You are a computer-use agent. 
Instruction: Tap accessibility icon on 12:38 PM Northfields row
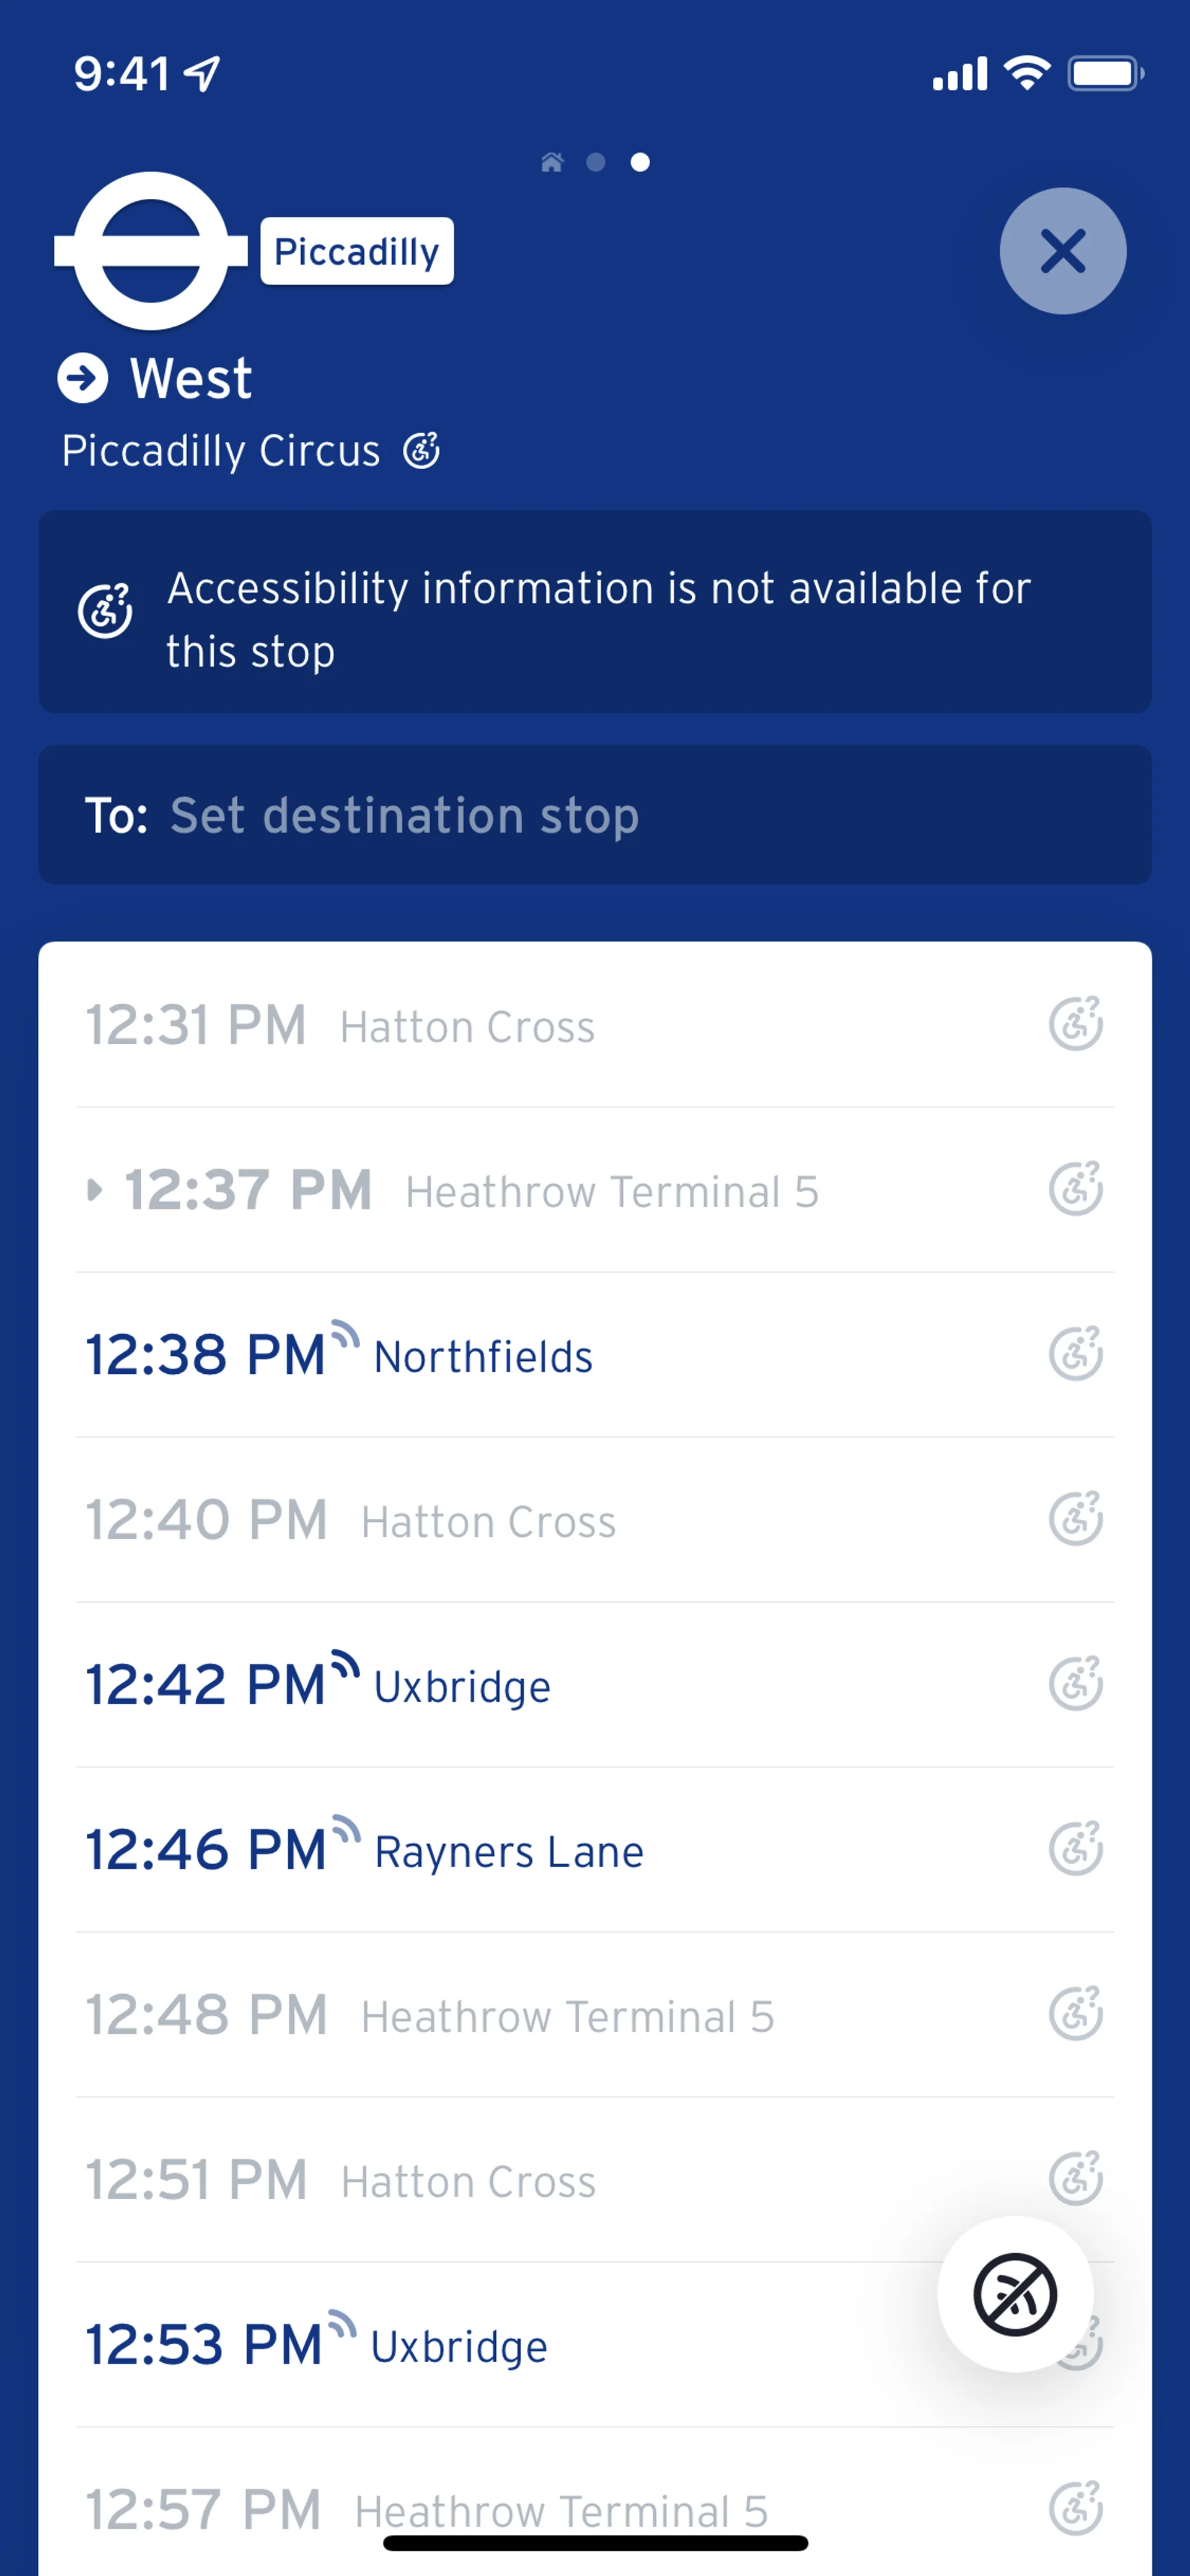click(x=1075, y=1354)
